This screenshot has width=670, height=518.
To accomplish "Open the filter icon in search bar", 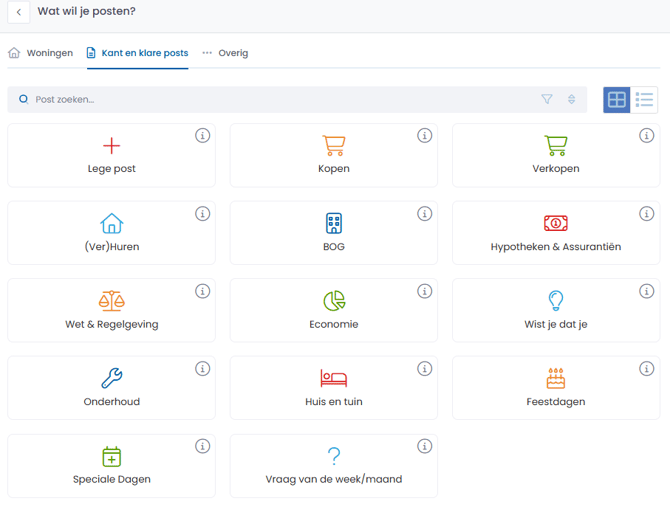I will pos(547,99).
